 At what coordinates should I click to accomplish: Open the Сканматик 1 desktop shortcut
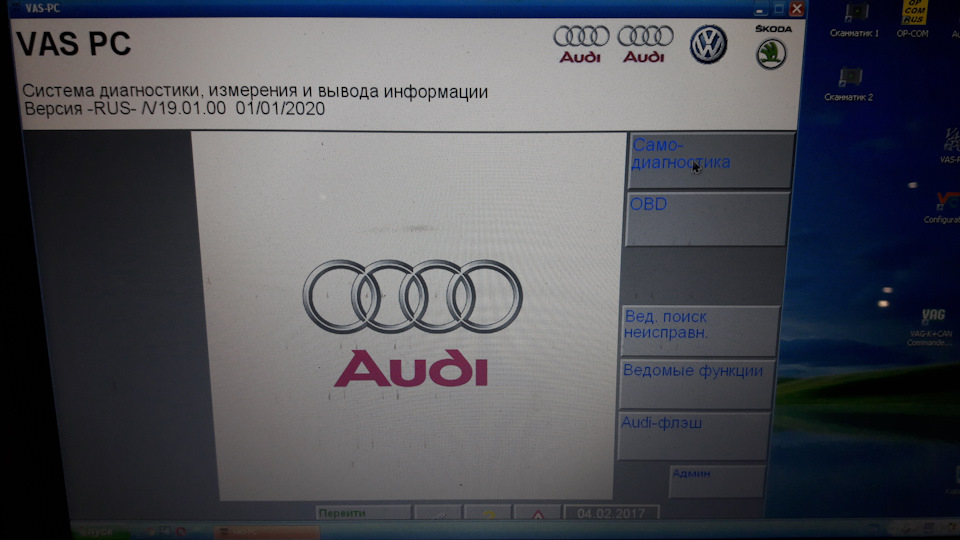pyautogui.click(x=855, y=20)
